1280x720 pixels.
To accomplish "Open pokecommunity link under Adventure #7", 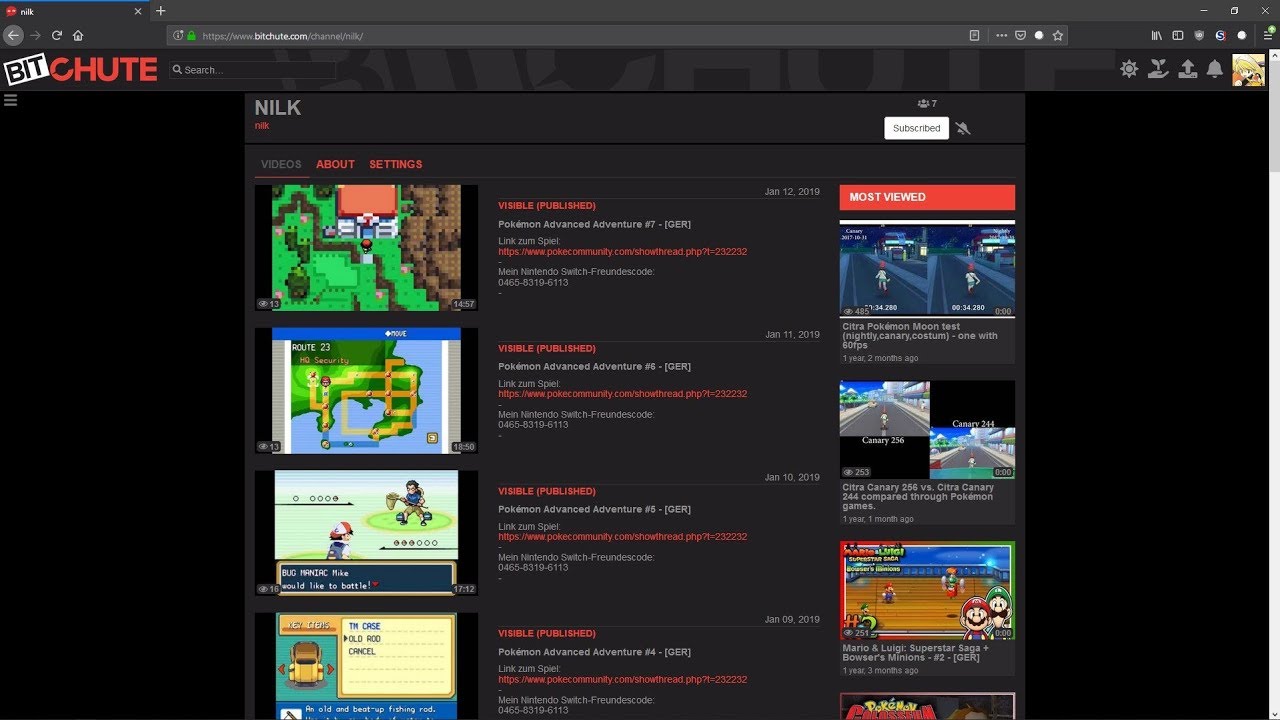I will 622,252.
